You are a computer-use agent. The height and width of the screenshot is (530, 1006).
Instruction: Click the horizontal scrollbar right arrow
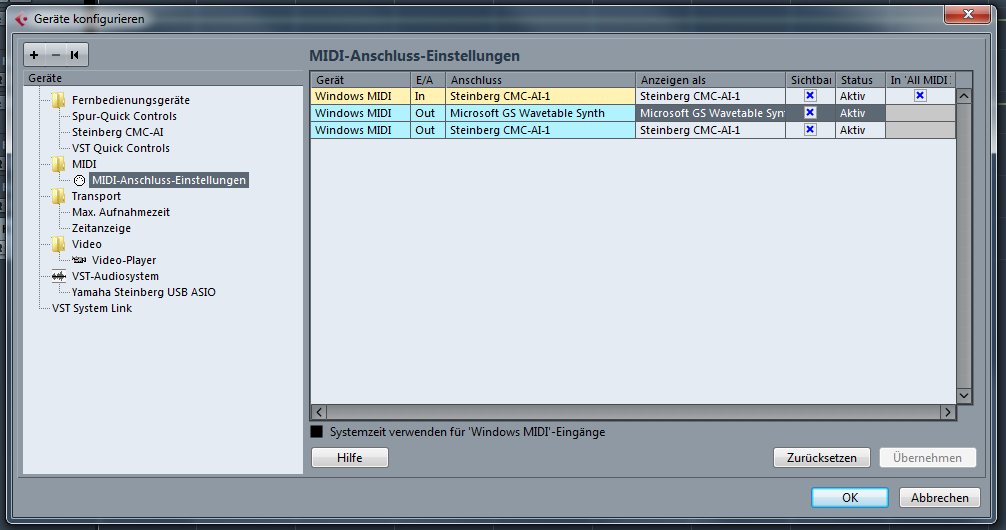(x=948, y=412)
